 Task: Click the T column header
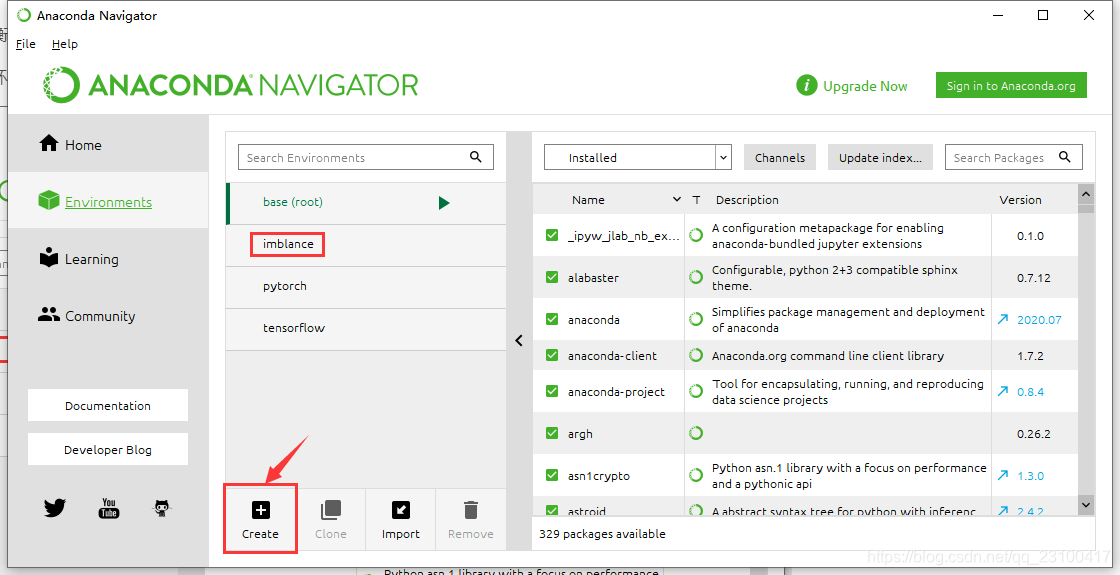coord(696,200)
